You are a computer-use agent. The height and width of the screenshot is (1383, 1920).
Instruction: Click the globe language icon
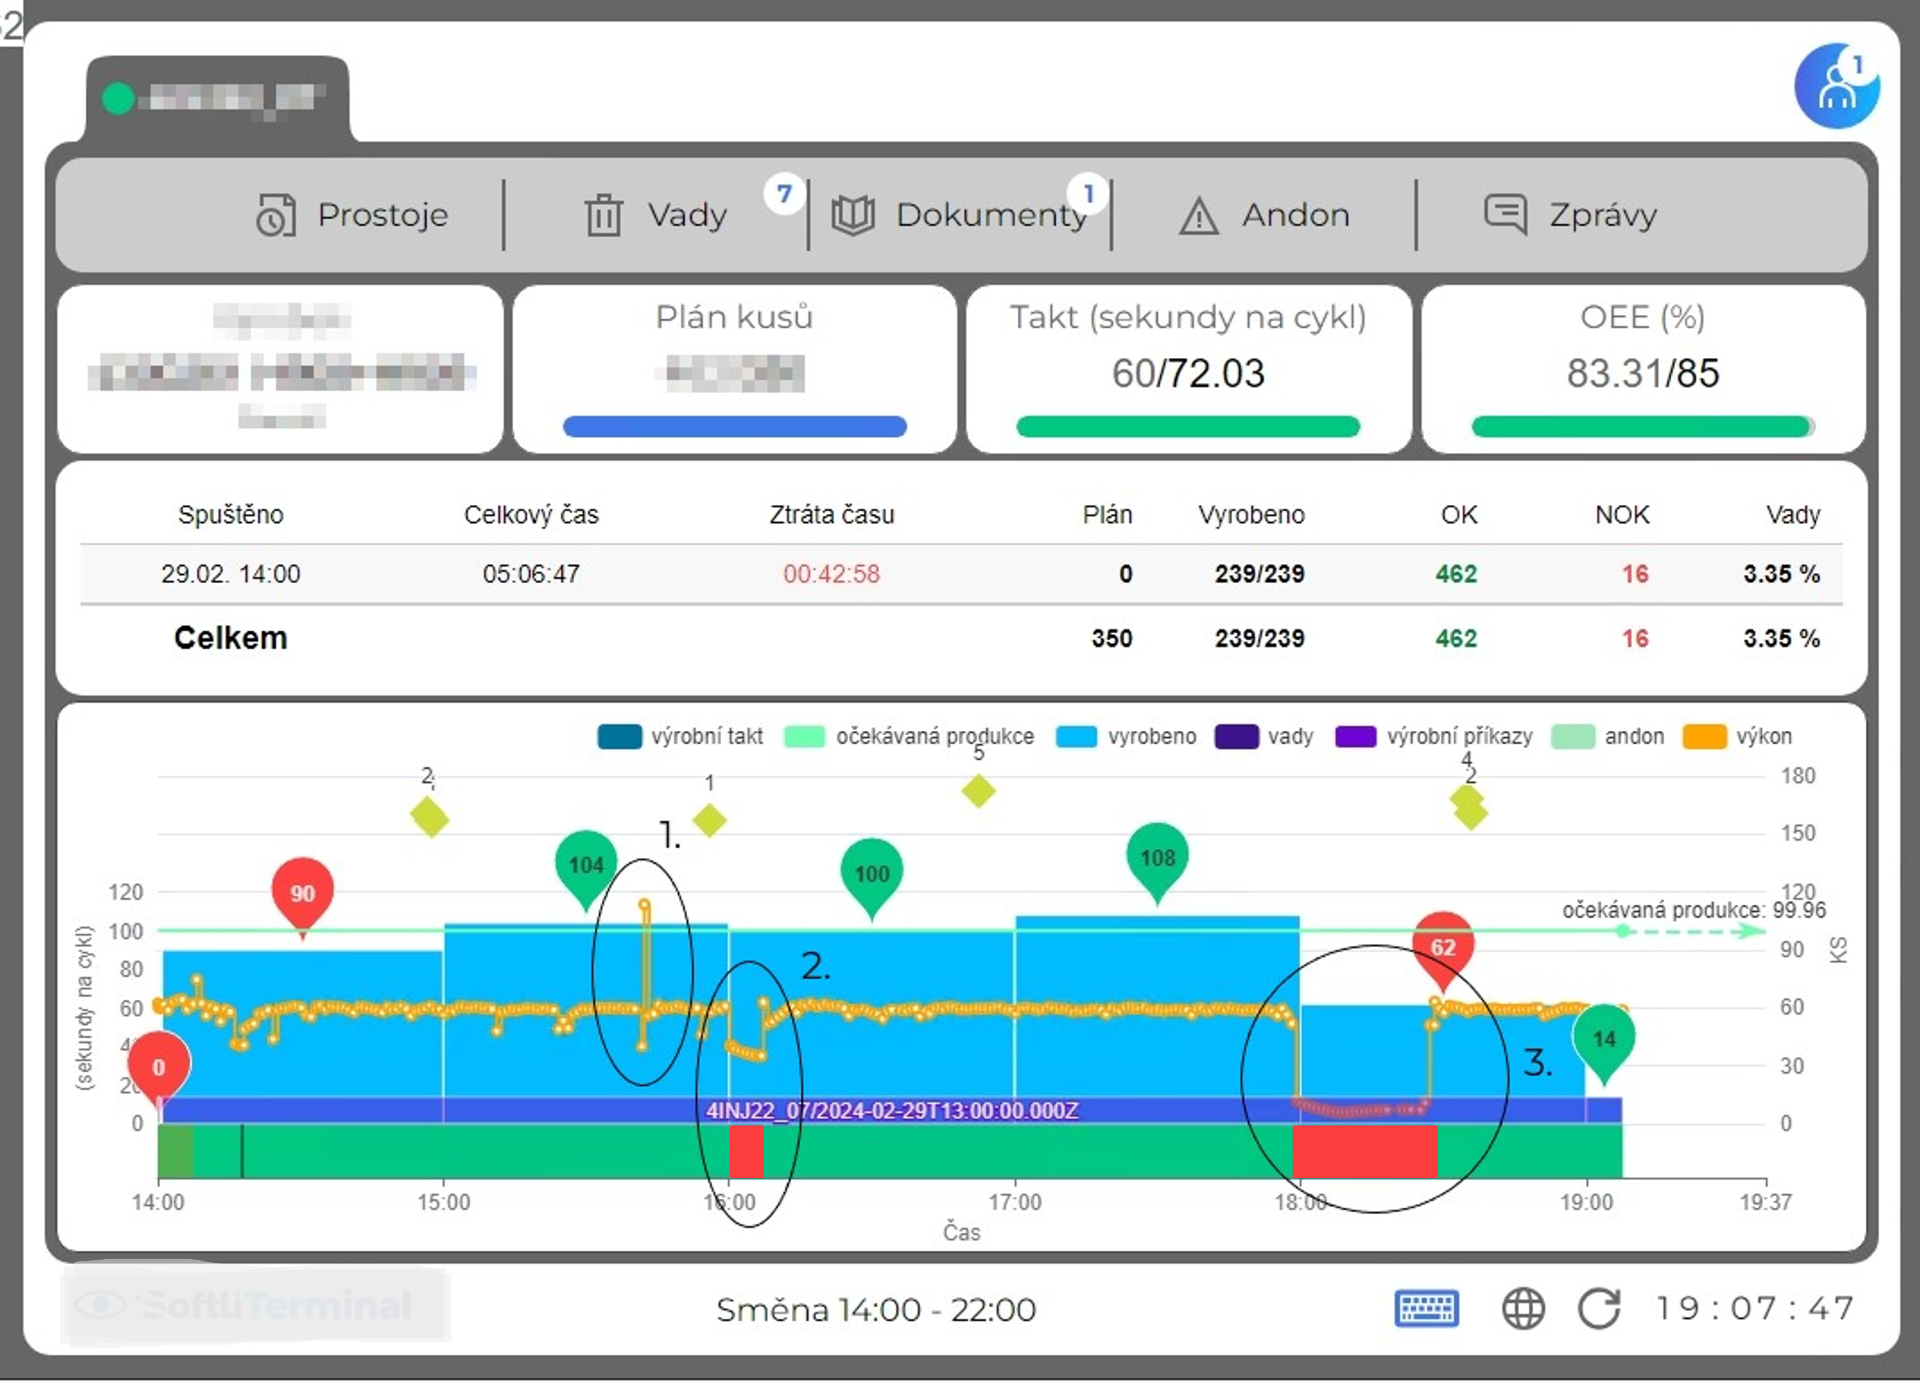[1523, 1308]
